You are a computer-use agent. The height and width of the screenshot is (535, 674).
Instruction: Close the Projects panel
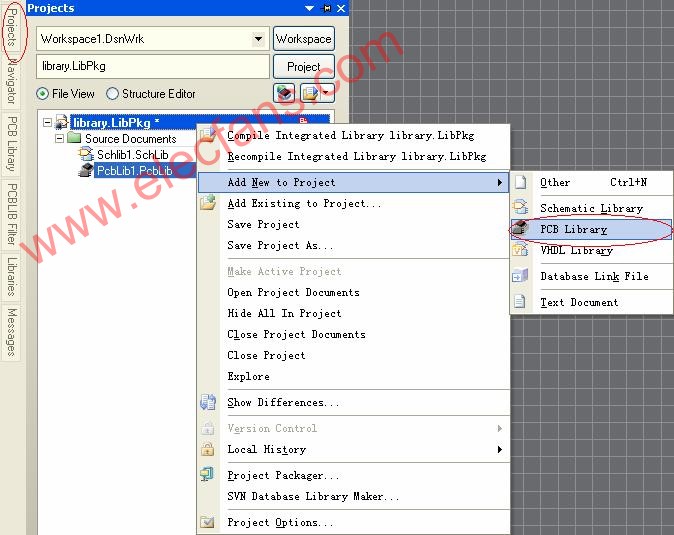point(341,8)
